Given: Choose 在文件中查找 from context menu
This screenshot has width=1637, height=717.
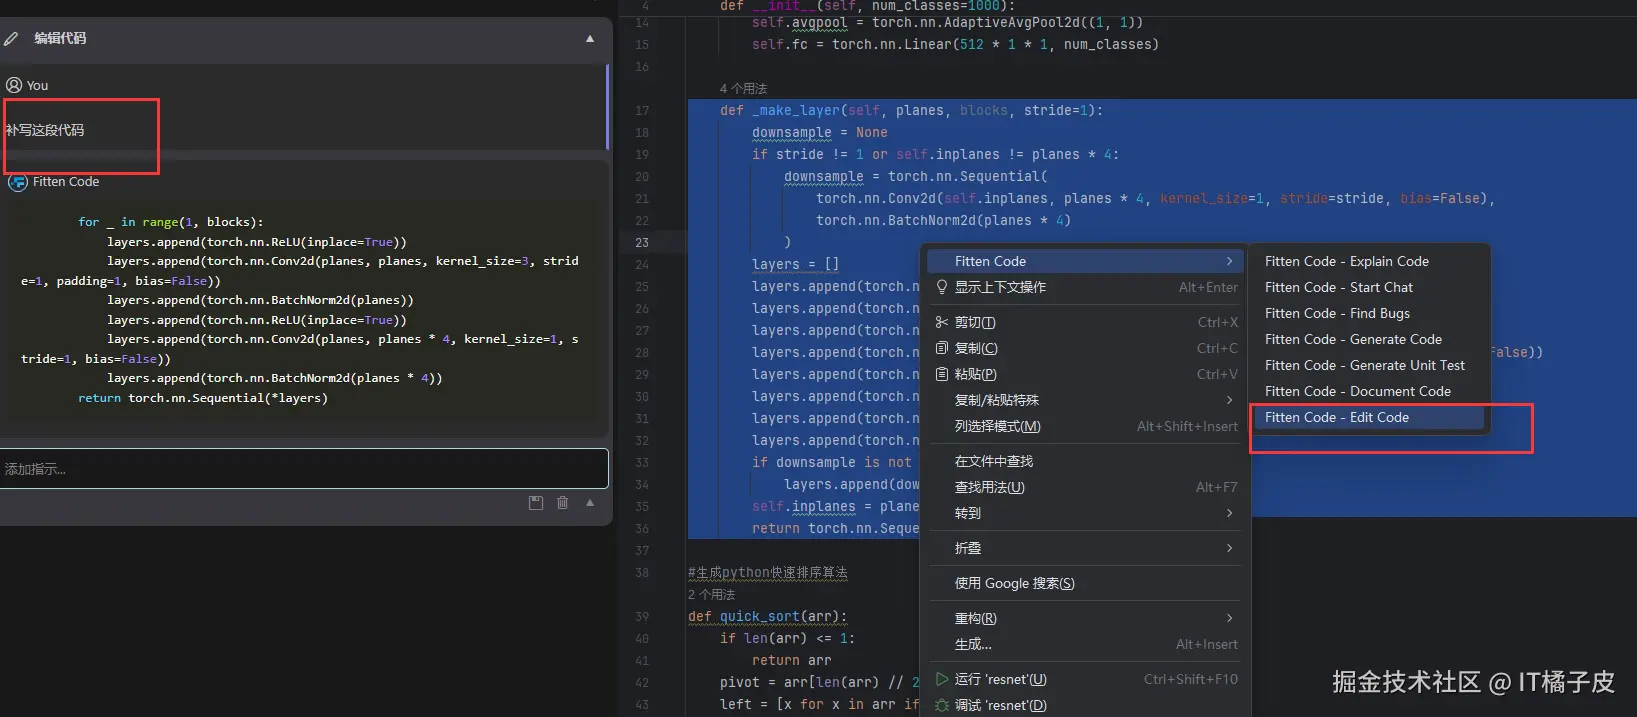Looking at the screenshot, I should tap(1085, 461).
